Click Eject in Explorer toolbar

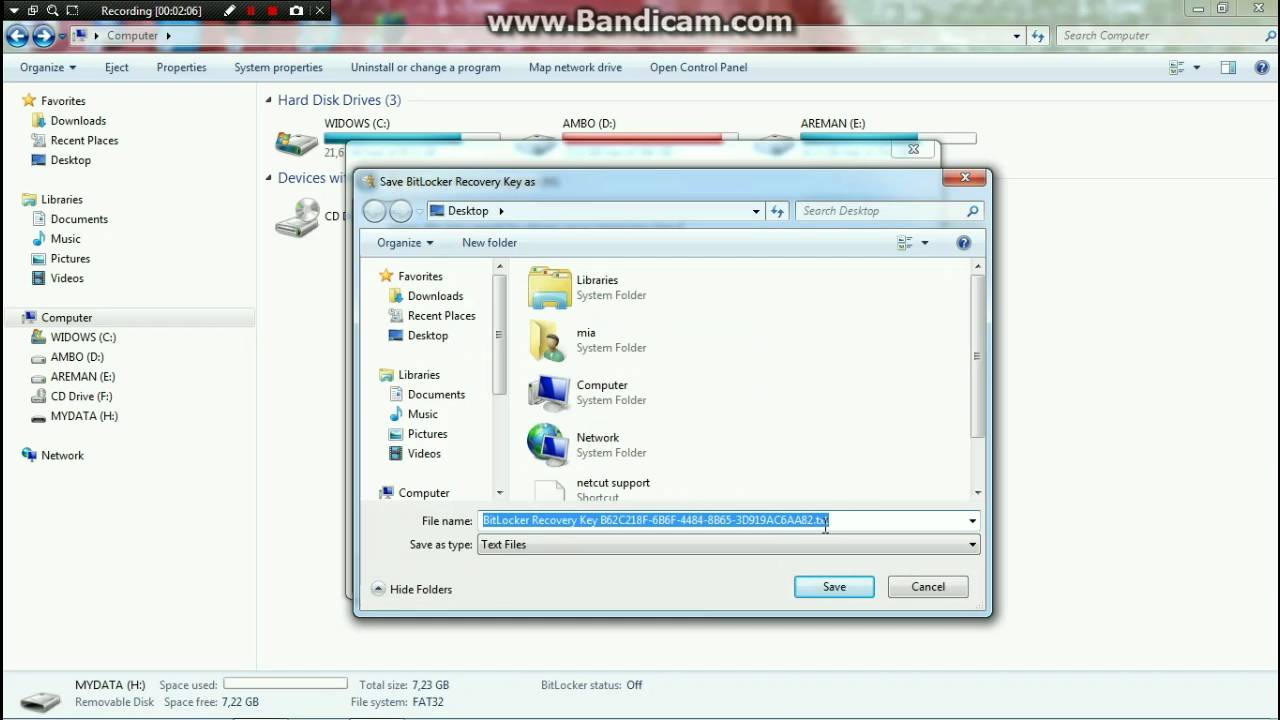117,67
